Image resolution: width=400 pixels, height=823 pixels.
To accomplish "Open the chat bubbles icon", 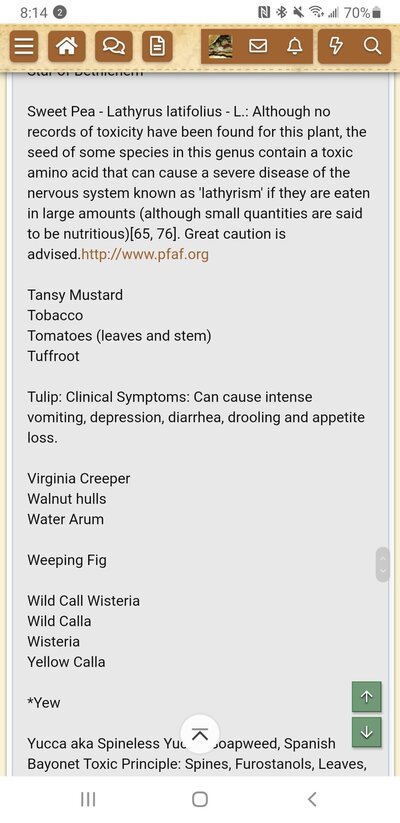I will pyautogui.click(x=113, y=46).
